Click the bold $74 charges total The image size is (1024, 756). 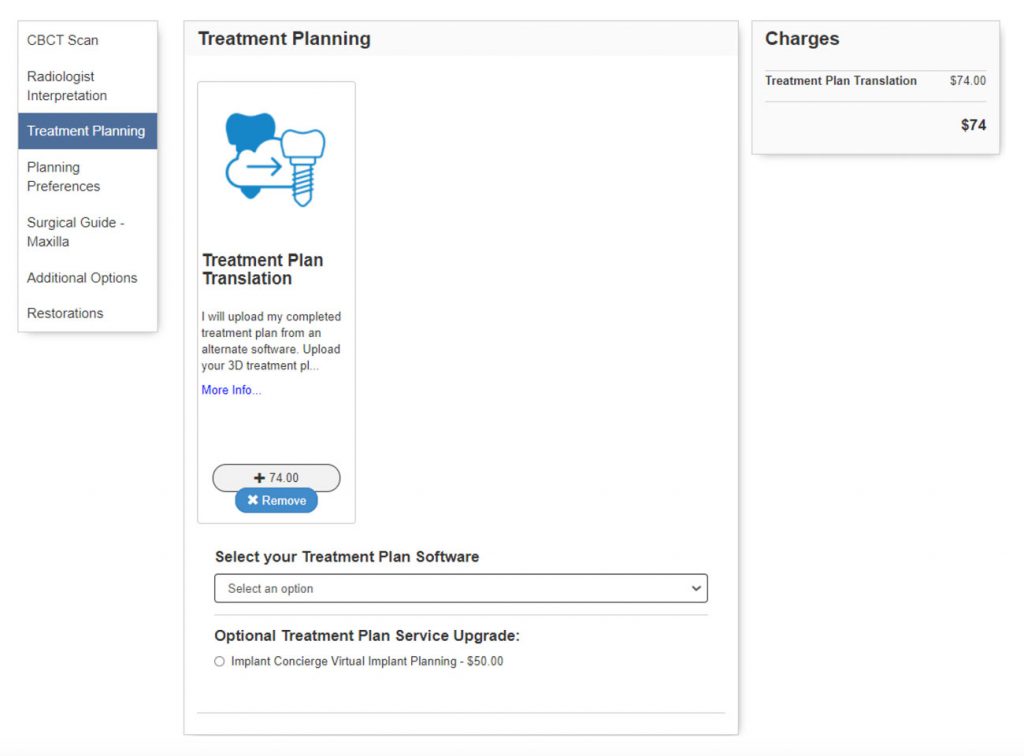tap(973, 125)
